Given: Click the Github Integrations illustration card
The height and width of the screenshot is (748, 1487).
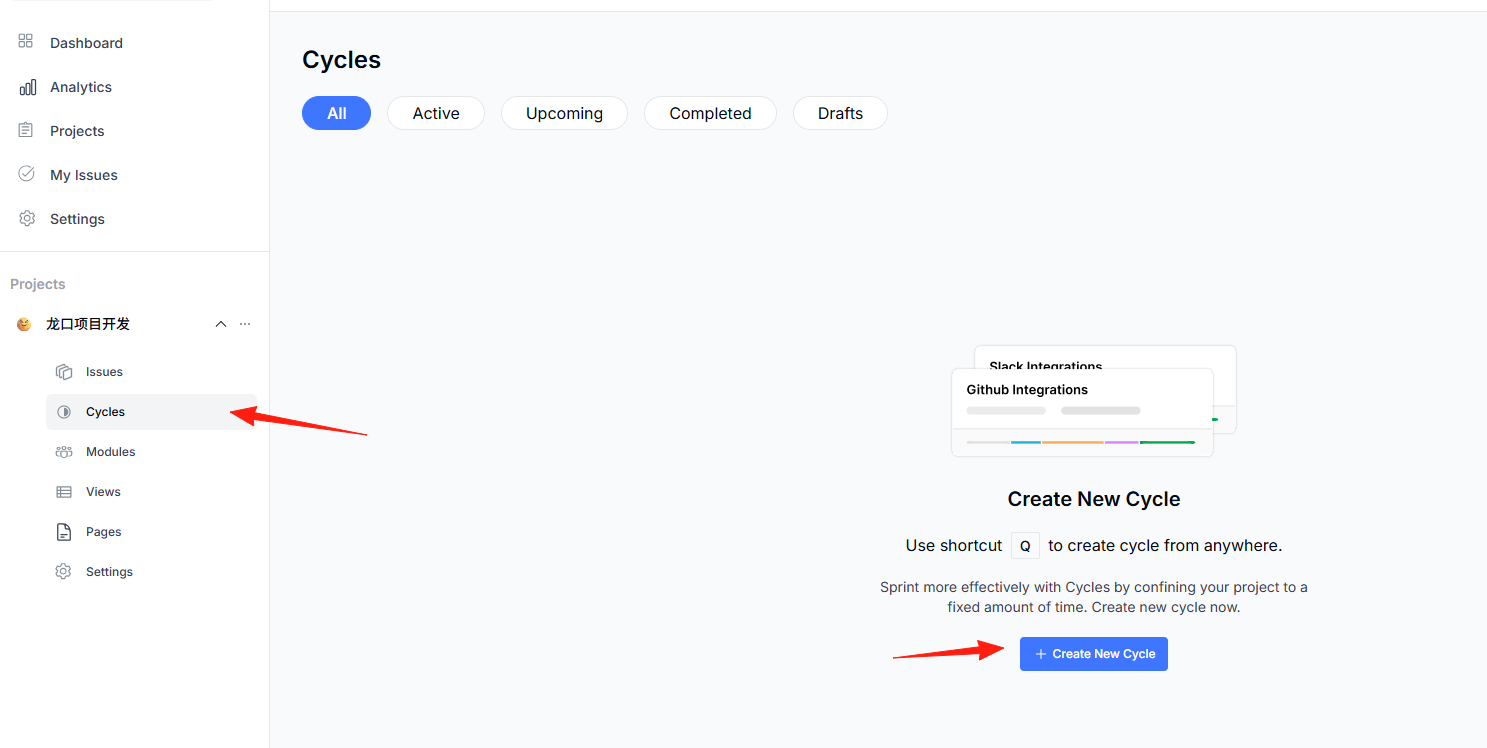Looking at the screenshot, I should (x=1082, y=412).
